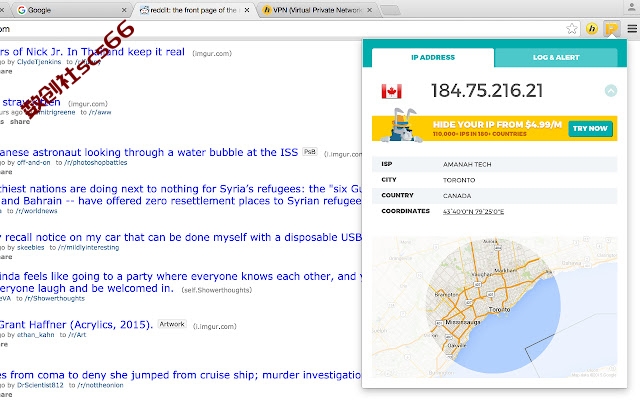Open the off-and-on user link
The height and width of the screenshot is (400, 640).
tap(33, 162)
